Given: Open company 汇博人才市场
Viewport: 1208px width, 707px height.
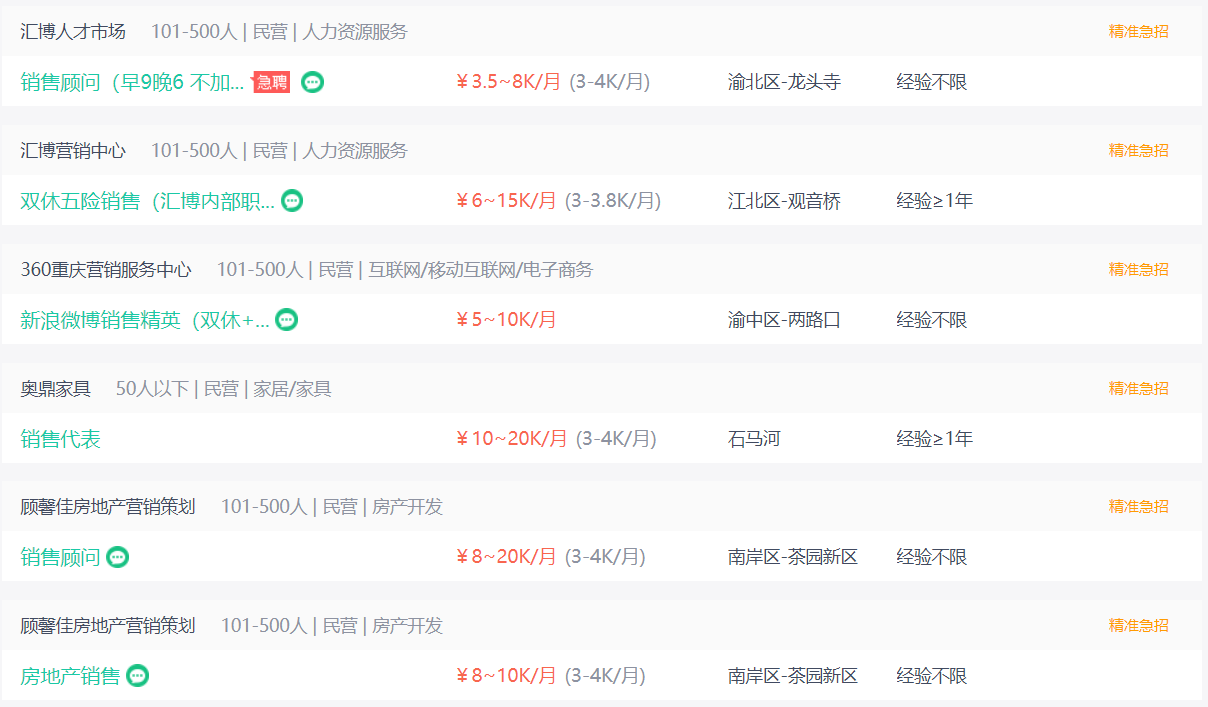Looking at the screenshot, I should (x=73, y=32).
